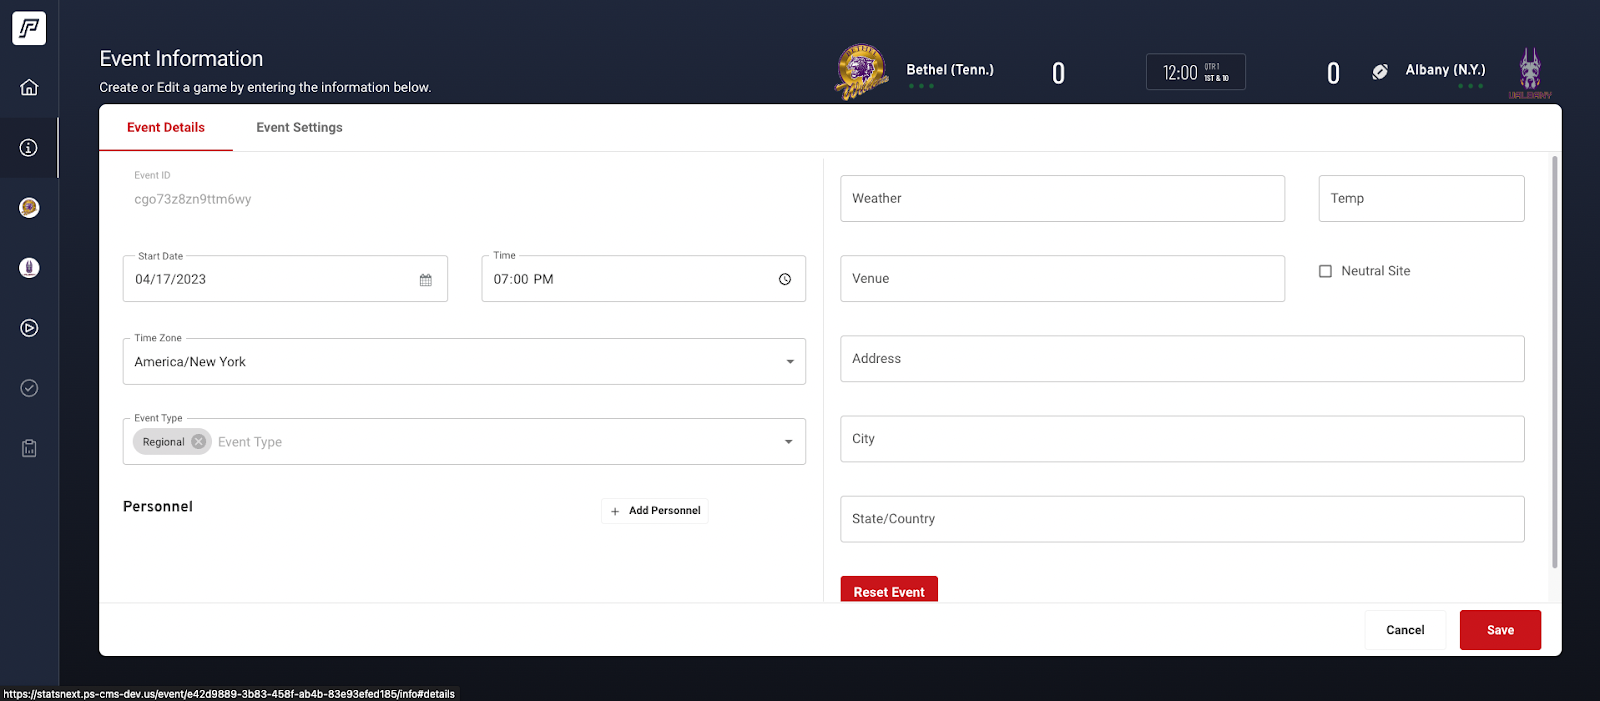Open the clipboard report icon in the sidebar
This screenshot has height=701, width=1600.
pyautogui.click(x=29, y=448)
